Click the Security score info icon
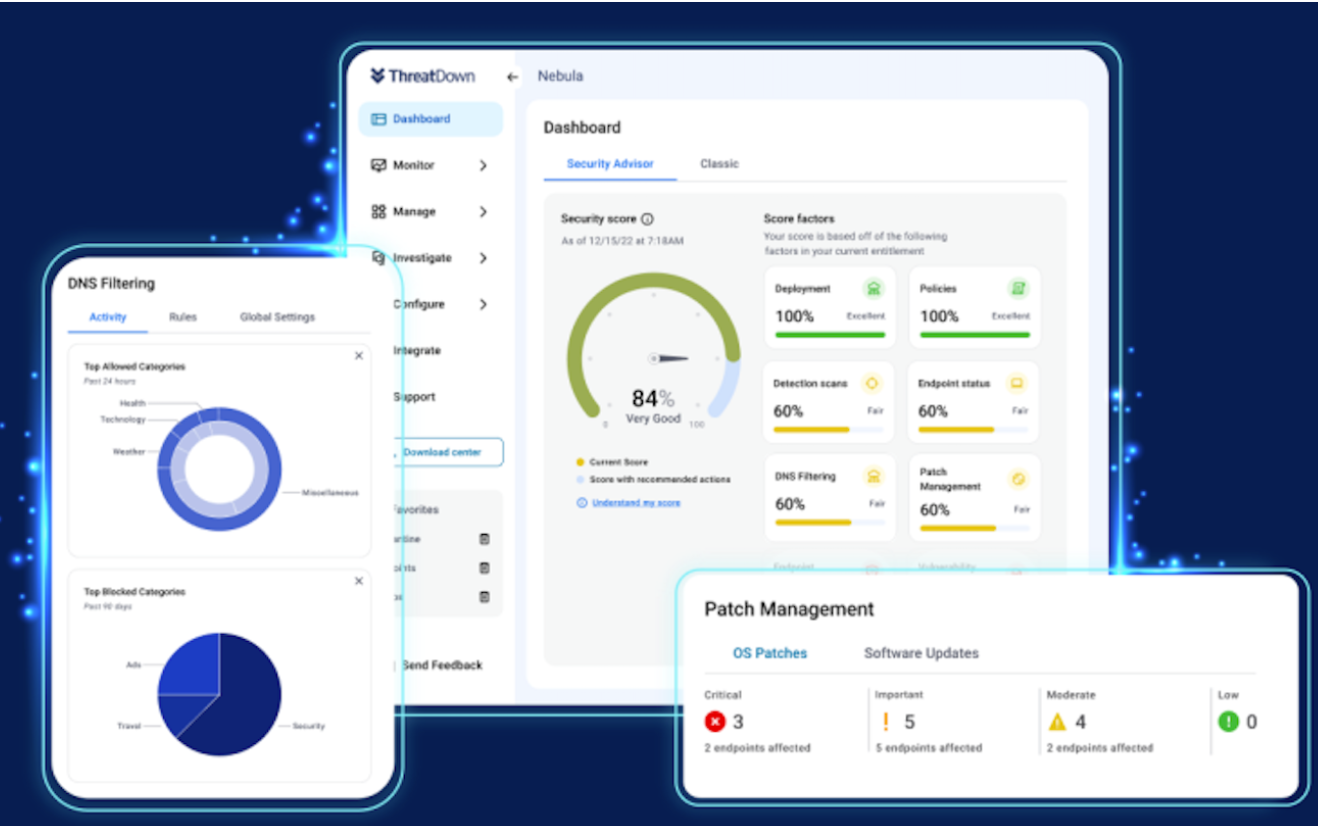 (x=647, y=219)
